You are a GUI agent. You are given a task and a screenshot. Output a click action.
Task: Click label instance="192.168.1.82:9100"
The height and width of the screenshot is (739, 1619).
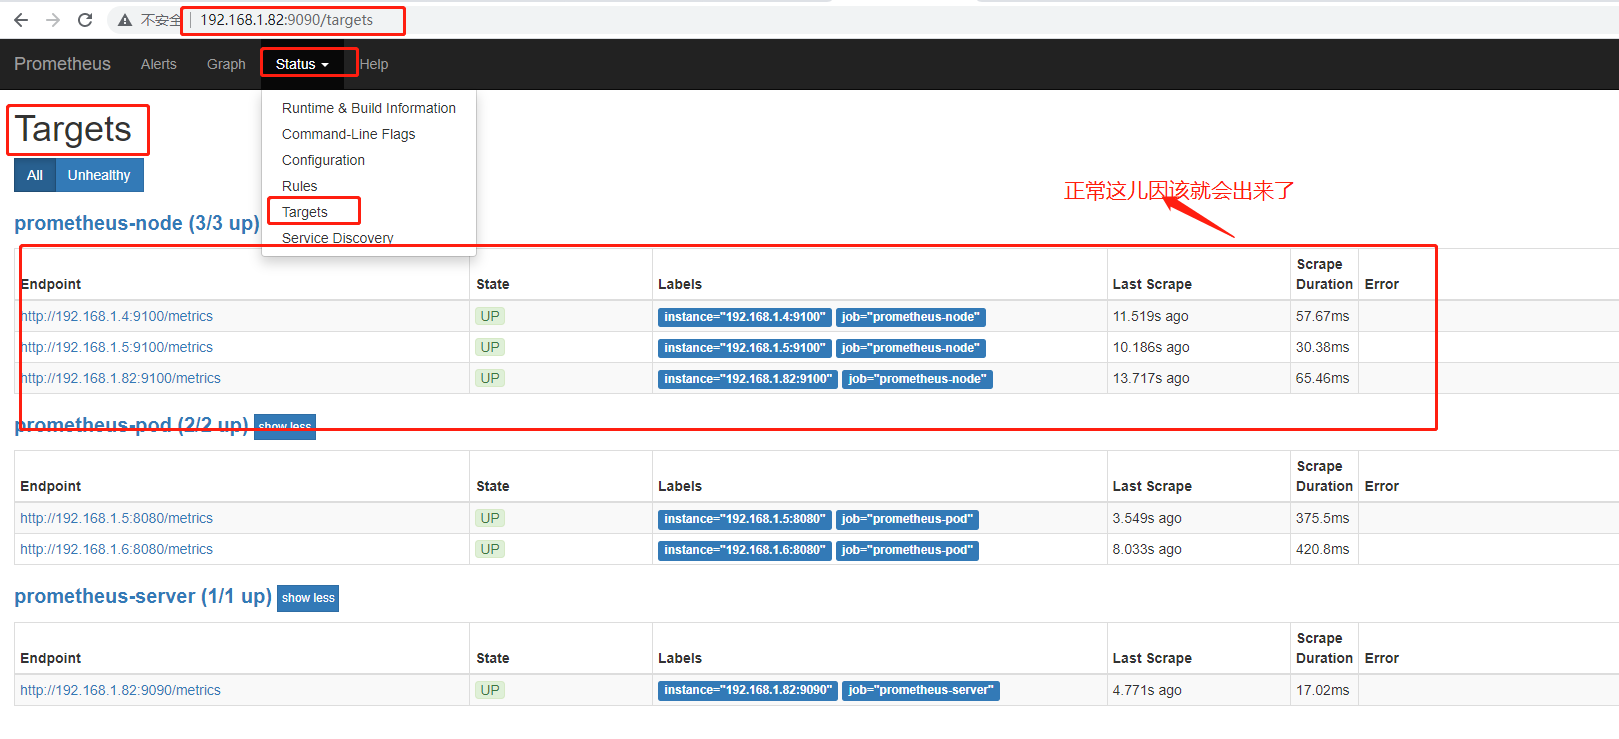(748, 379)
